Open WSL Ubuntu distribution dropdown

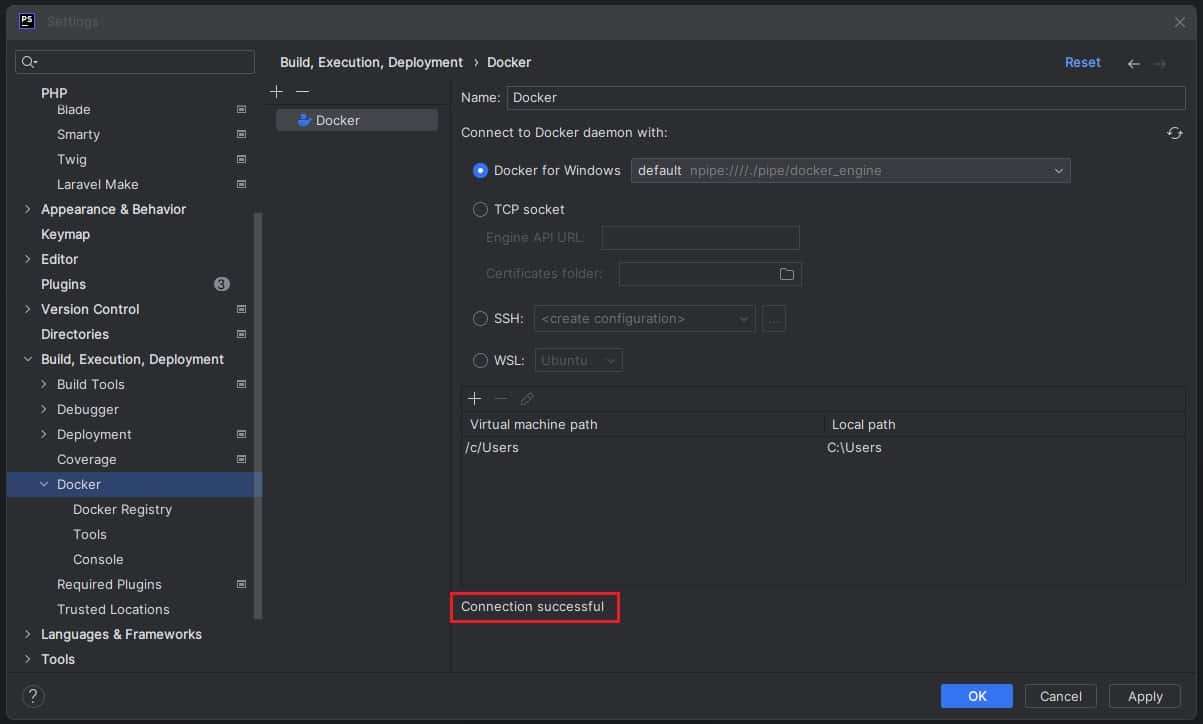(x=580, y=360)
